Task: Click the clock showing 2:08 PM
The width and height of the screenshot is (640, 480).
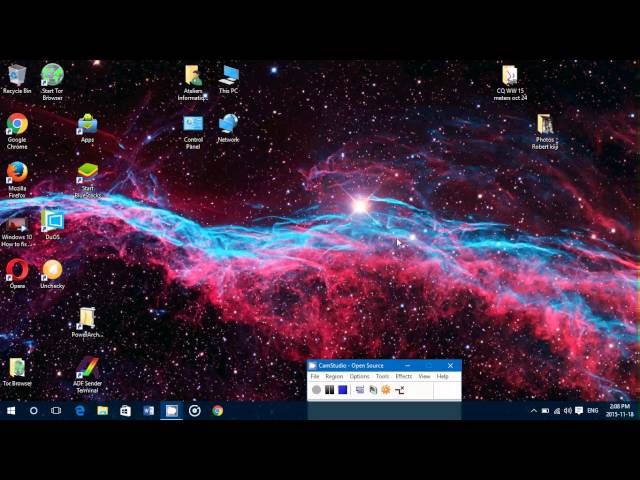Action: click(x=619, y=411)
